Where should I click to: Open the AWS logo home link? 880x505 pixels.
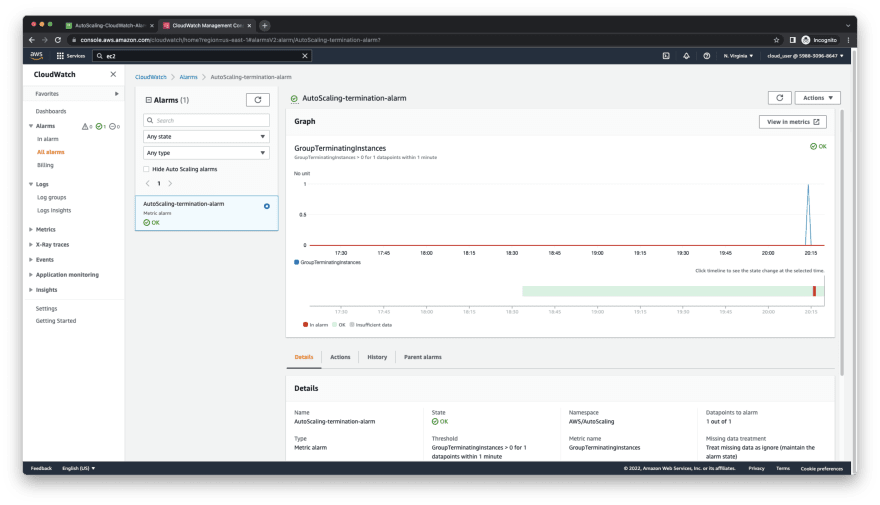coord(36,55)
